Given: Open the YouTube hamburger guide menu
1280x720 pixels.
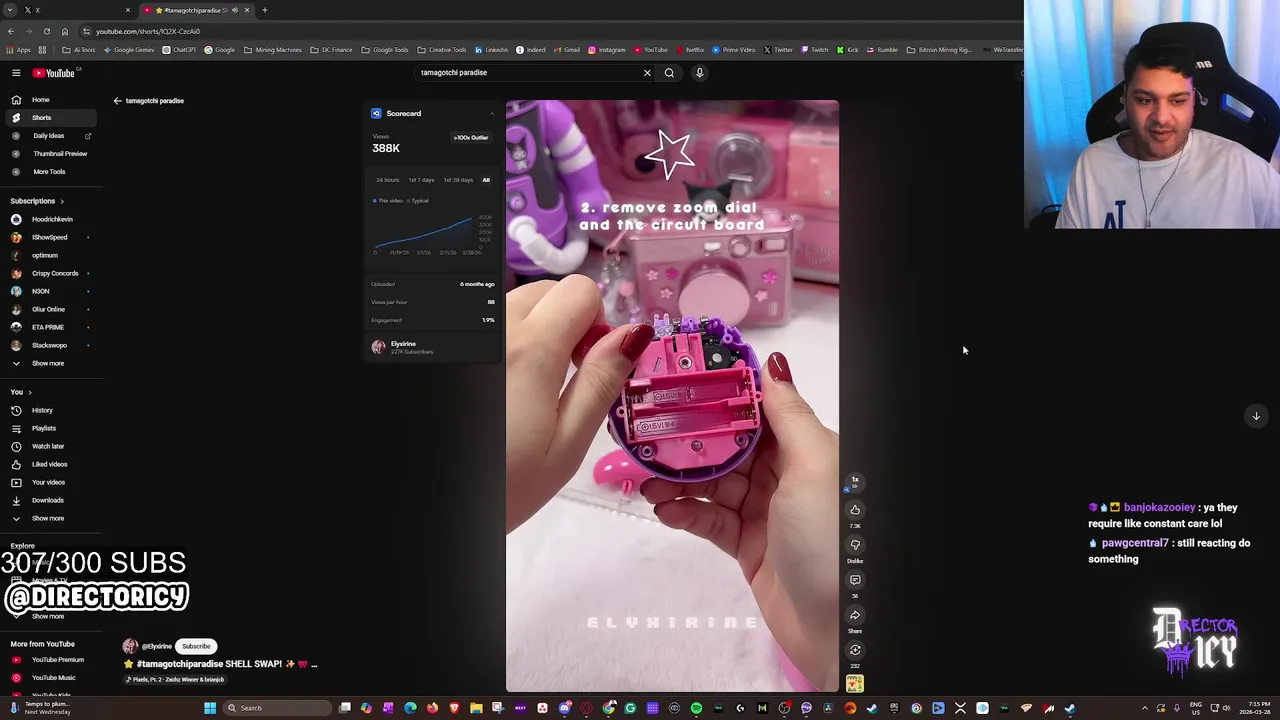Looking at the screenshot, I should pos(16,73).
